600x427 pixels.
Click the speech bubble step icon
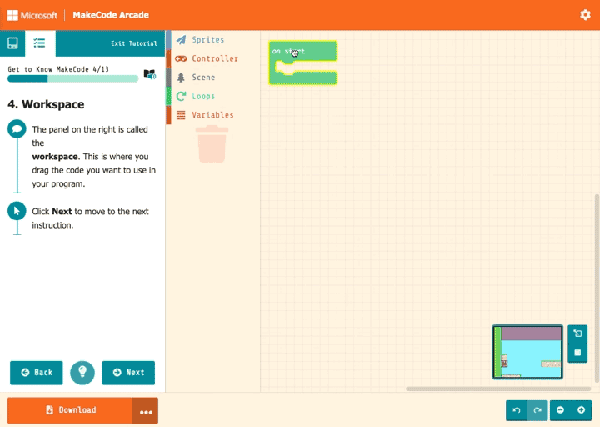17,129
